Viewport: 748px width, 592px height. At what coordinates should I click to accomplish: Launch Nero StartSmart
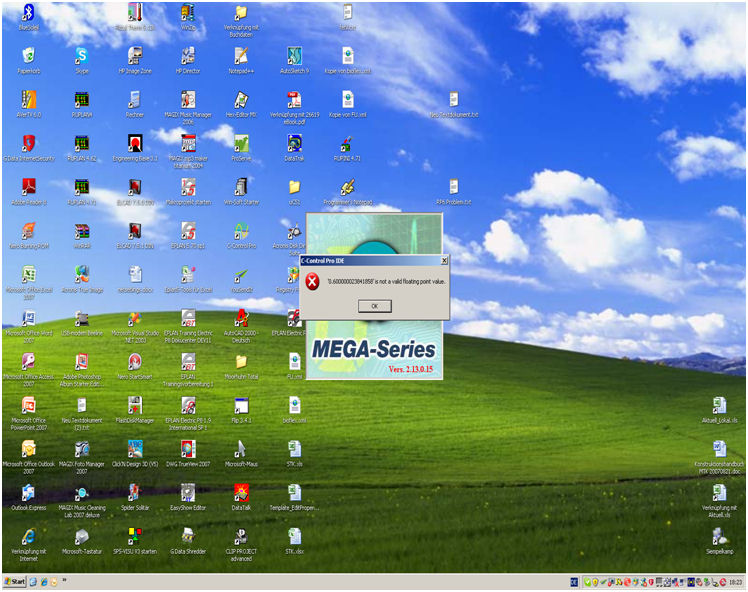point(134,361)
